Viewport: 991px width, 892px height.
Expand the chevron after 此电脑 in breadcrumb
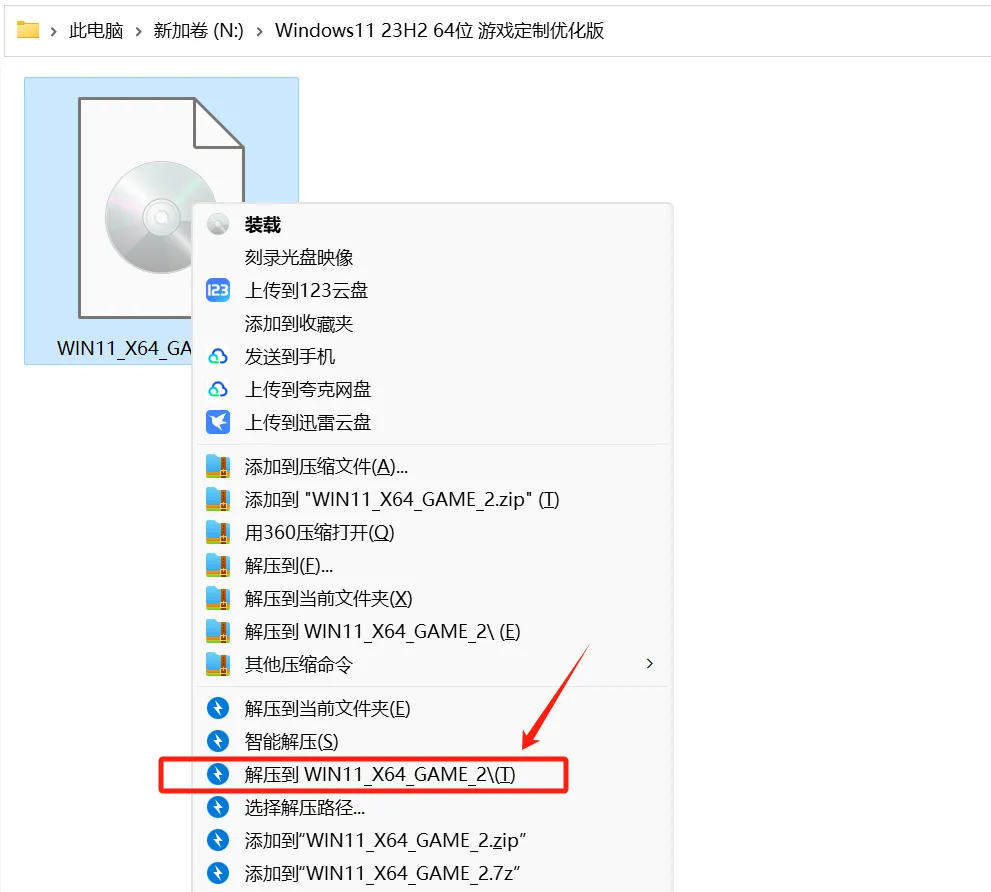138,31
